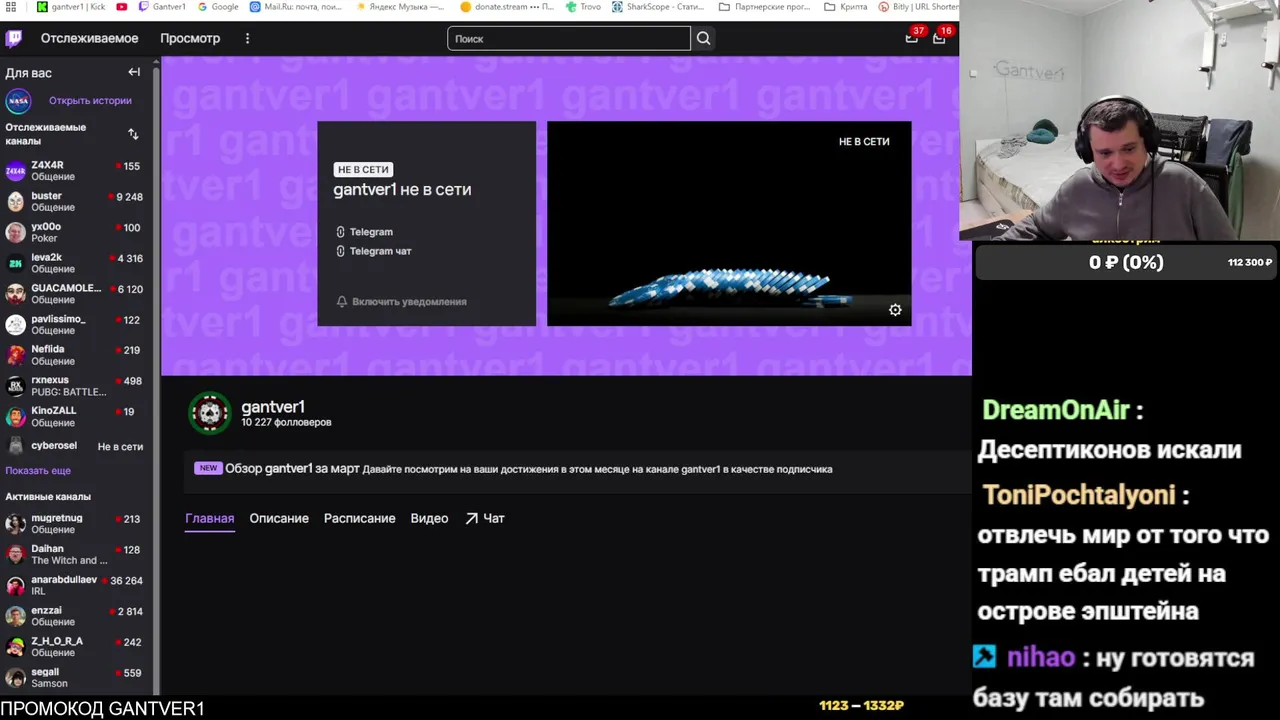1280x720 pixels.
Task: Open the Bitly URL Shortener bookmark
Action: pos(919,7)
